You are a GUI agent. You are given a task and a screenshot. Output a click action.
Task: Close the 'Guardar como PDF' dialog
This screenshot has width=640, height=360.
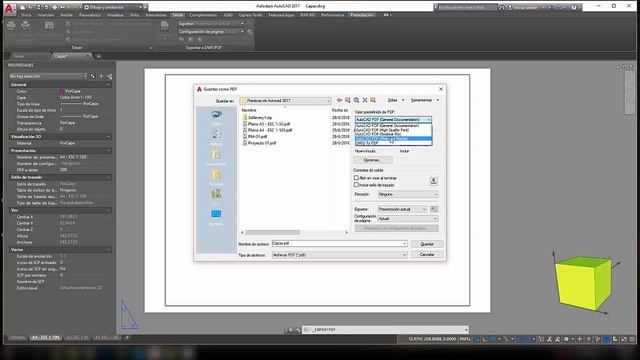click(x=441, y=89)
